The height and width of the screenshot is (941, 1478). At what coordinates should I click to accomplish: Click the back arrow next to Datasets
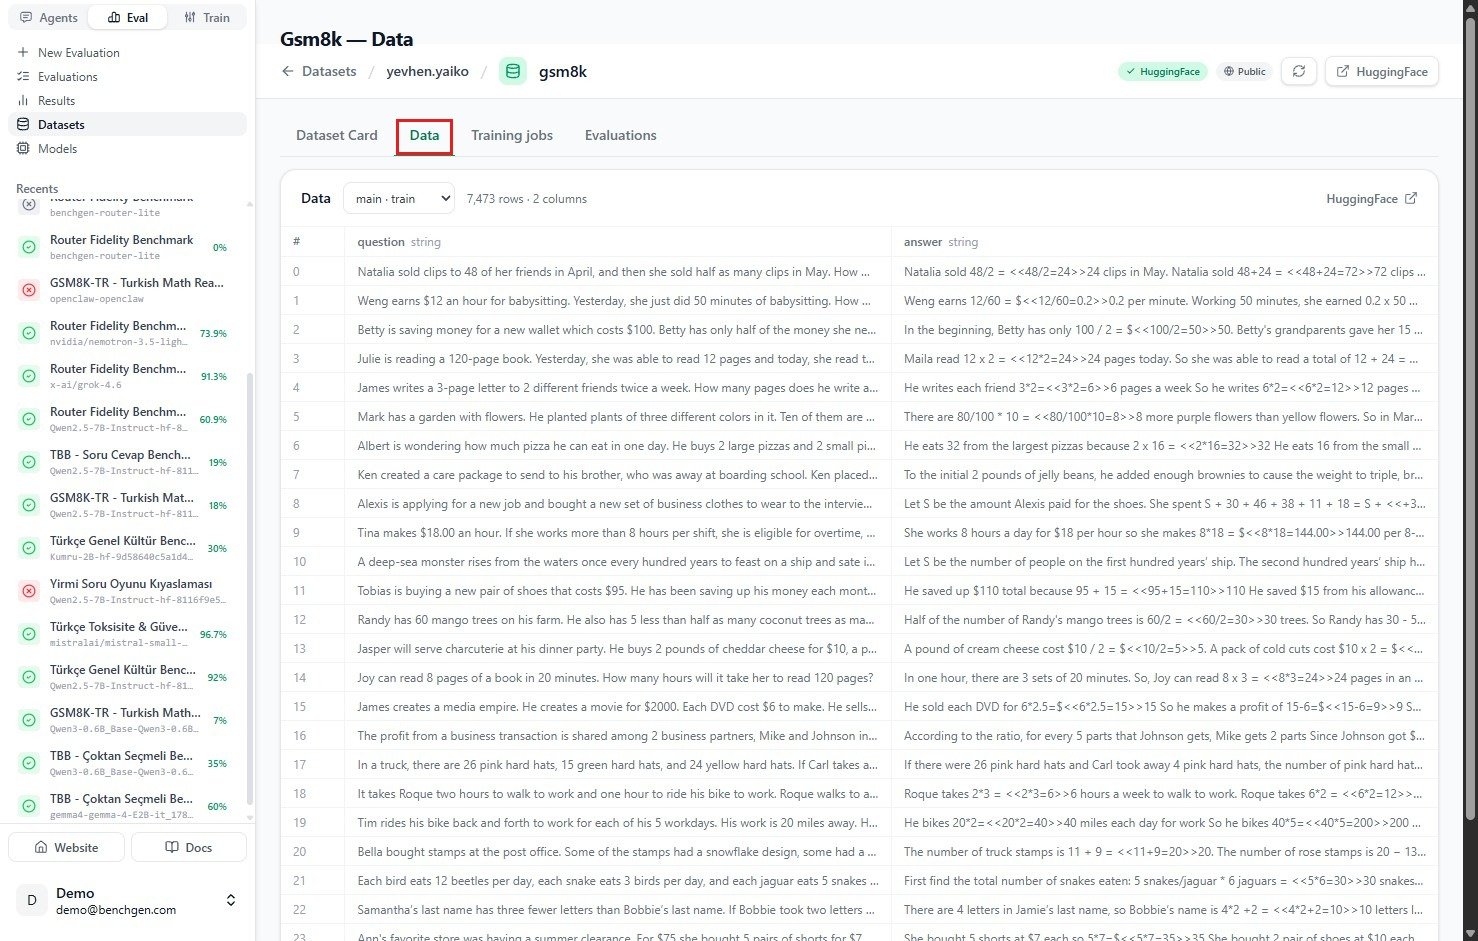tap(288, 72)
